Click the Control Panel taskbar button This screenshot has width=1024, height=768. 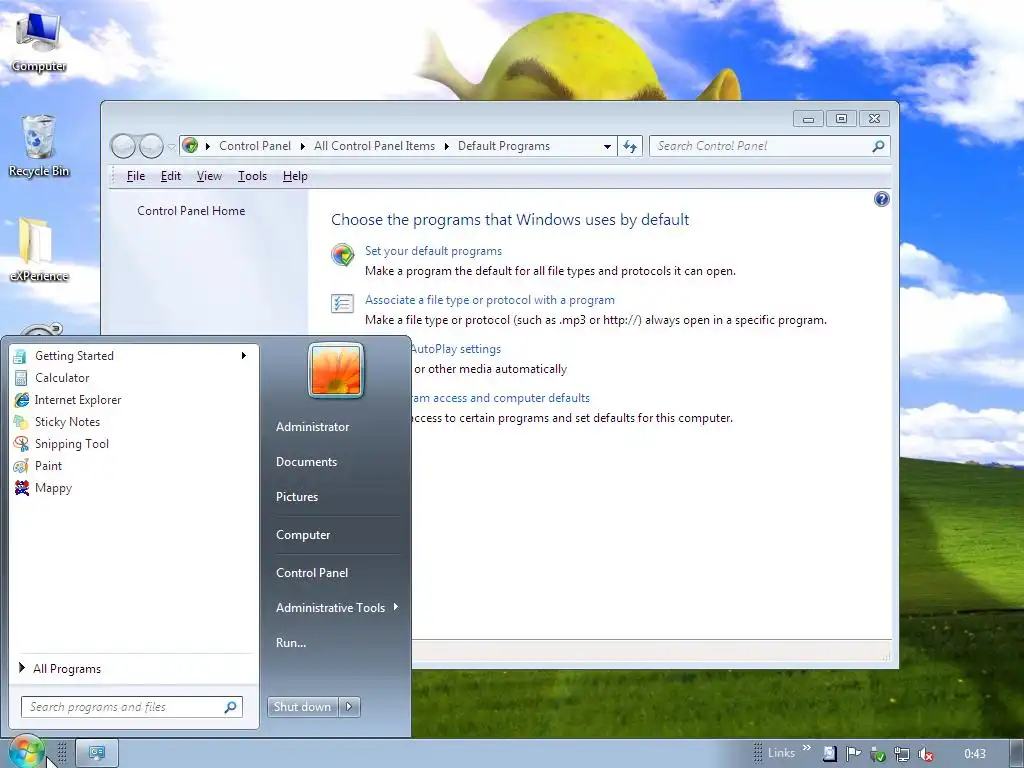(97, 753)
